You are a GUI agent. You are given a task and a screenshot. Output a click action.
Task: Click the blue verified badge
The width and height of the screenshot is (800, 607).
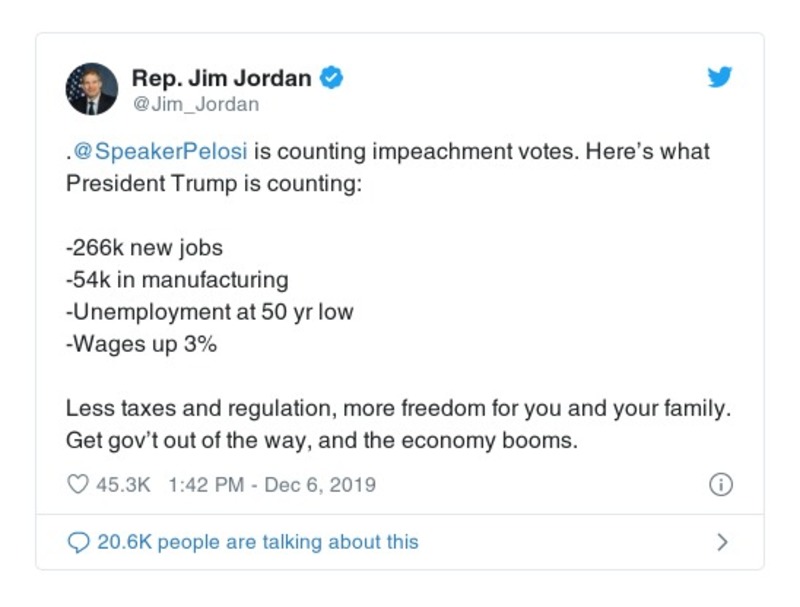[332, 78]
